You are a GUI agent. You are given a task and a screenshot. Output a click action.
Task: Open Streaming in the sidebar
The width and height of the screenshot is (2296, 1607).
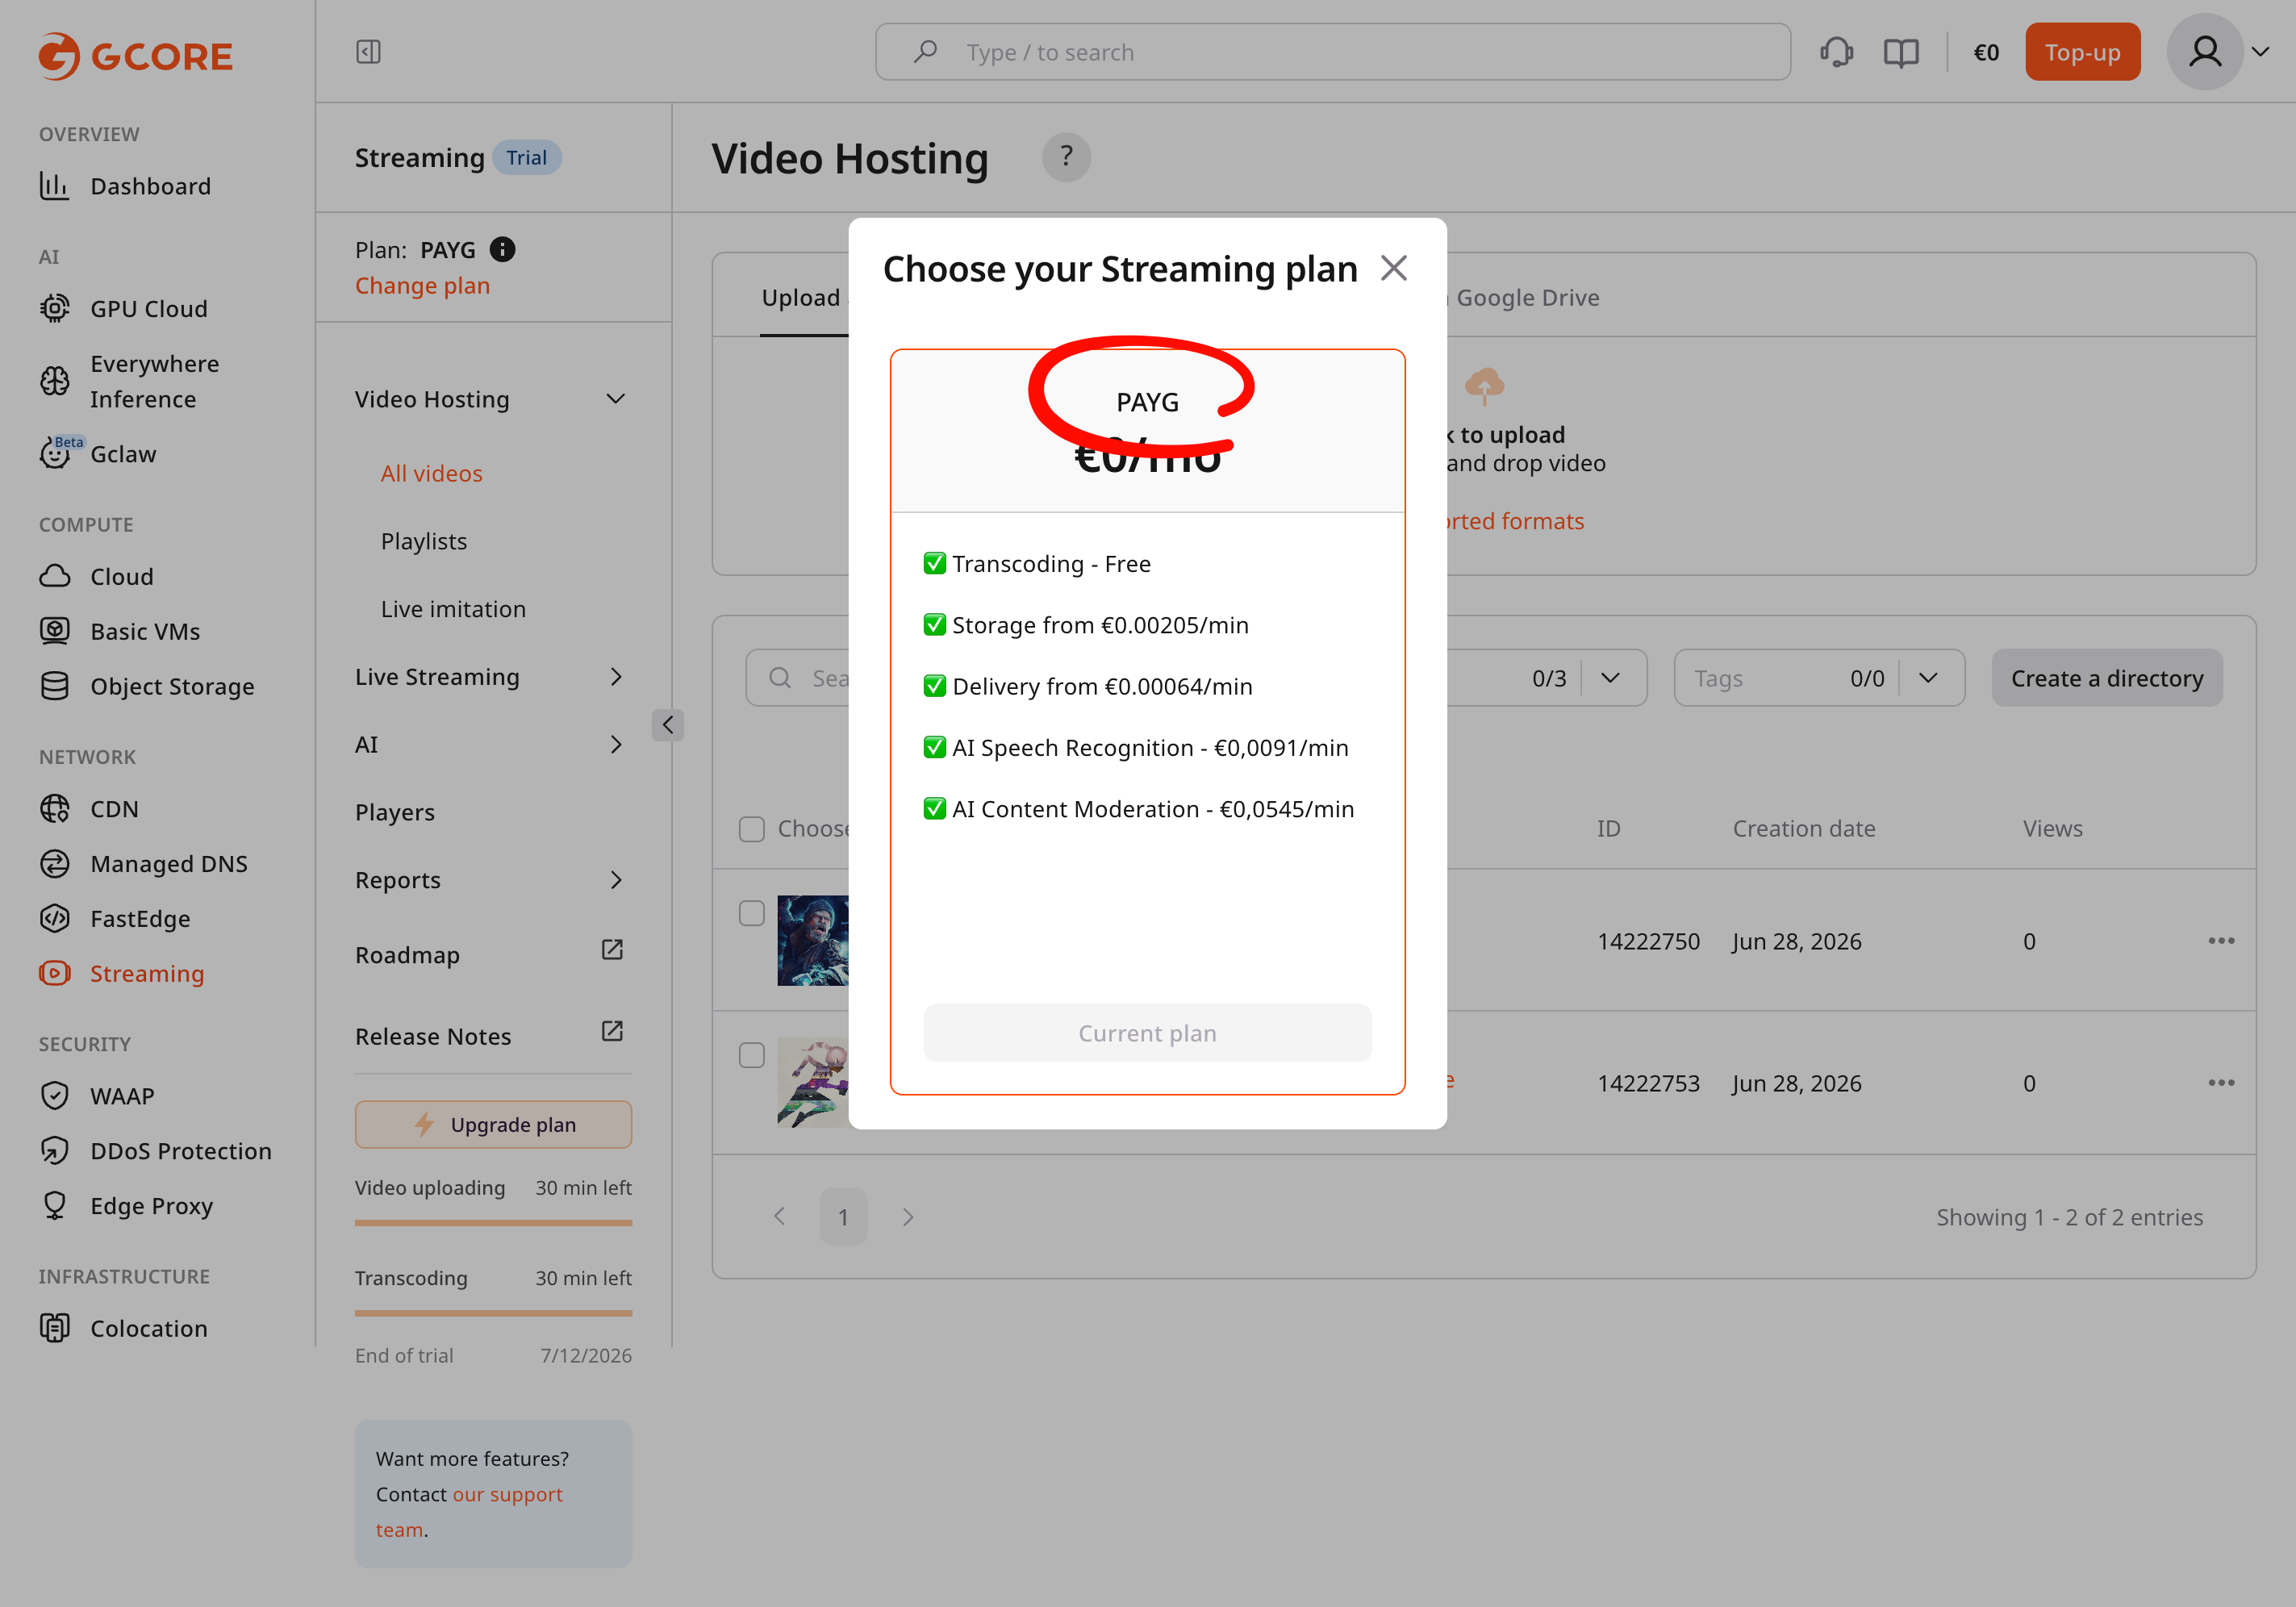[146, 974]
